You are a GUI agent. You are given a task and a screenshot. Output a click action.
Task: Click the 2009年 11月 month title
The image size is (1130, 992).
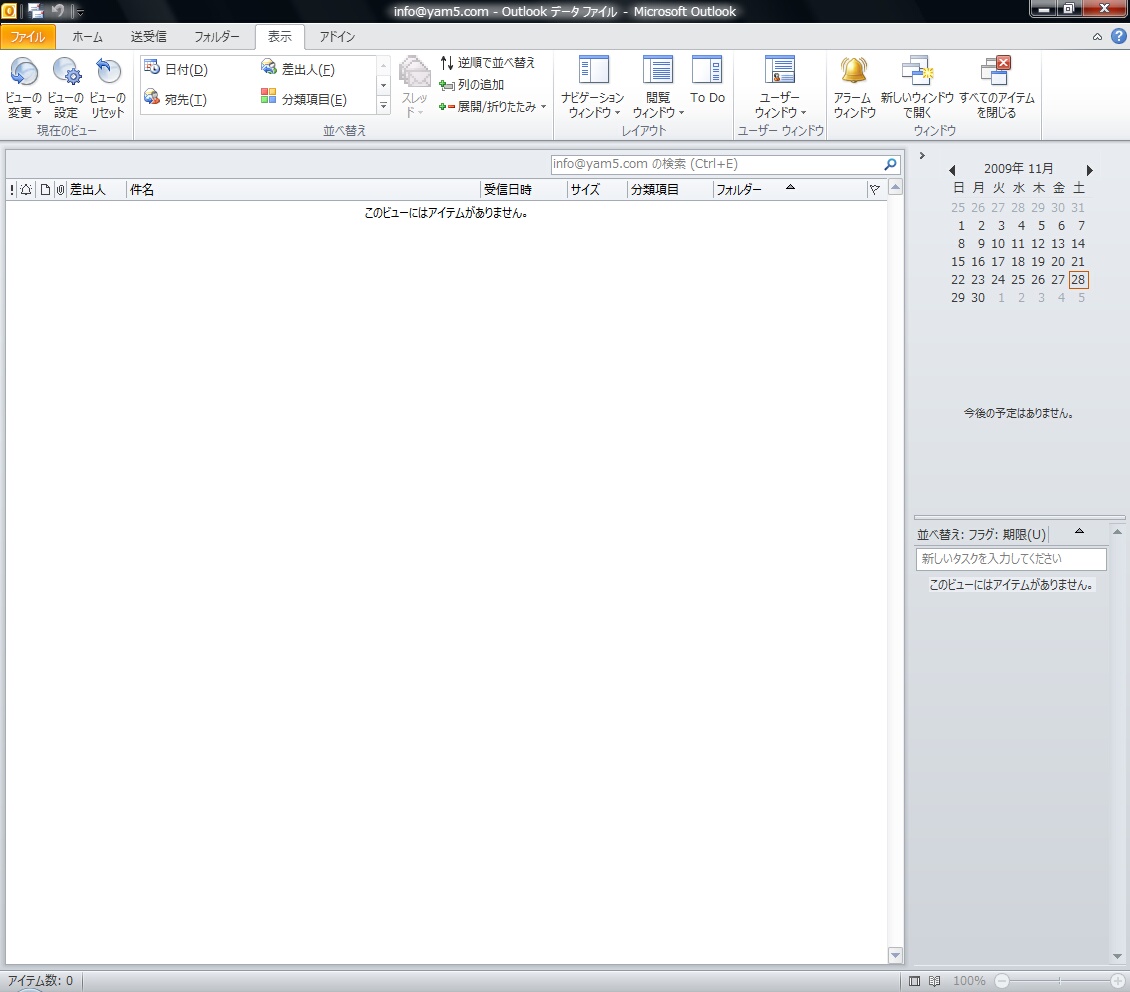point(1018,169)
